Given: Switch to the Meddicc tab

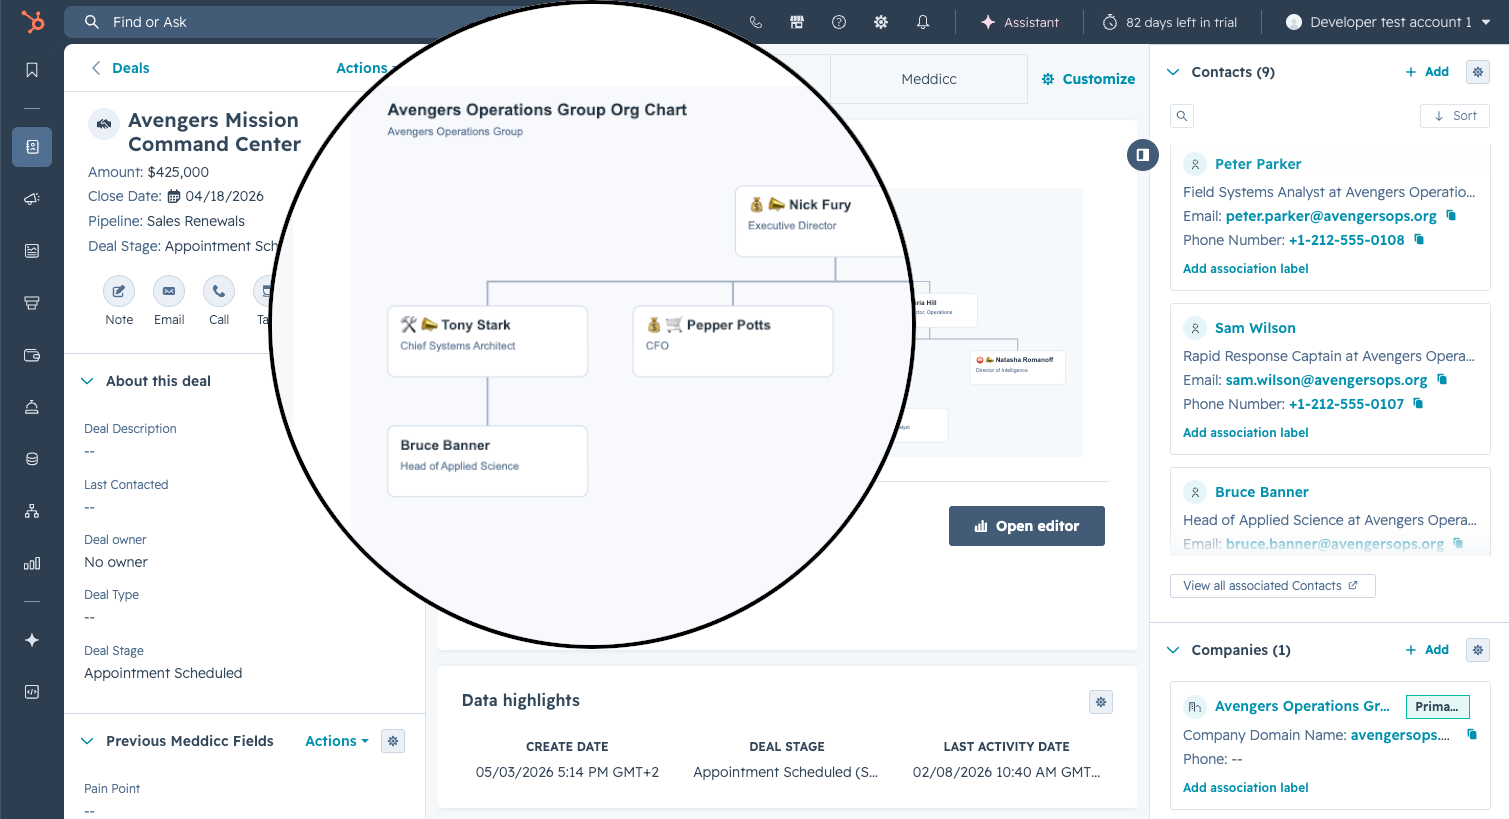Looking at the screenshot, I should (x=929, y=79).
